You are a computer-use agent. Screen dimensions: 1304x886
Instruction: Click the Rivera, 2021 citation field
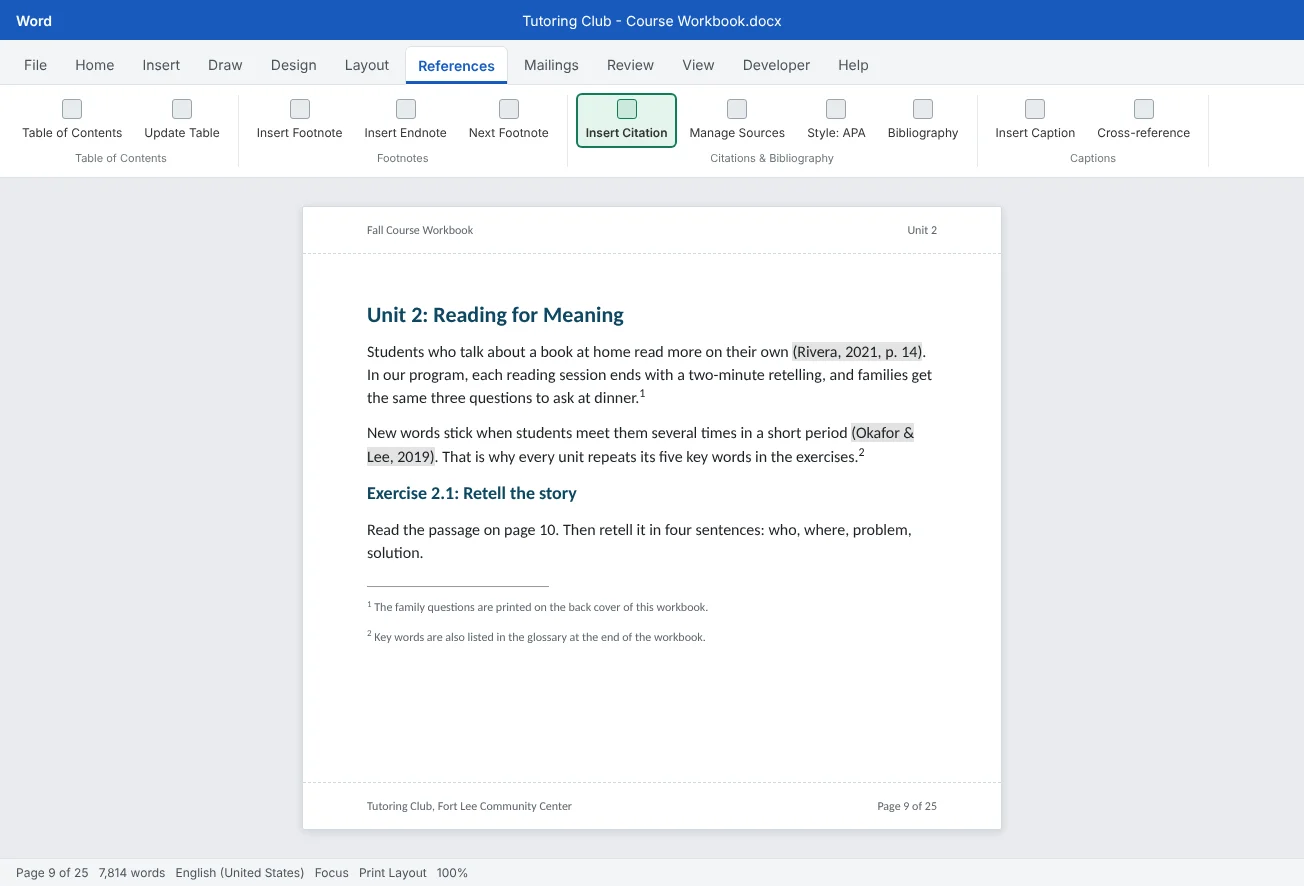[x=859, y=352]
